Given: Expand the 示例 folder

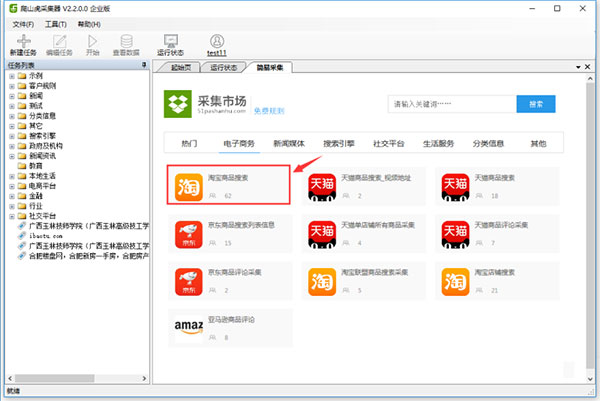Looking at the screenshot, I should click(12, 76).
